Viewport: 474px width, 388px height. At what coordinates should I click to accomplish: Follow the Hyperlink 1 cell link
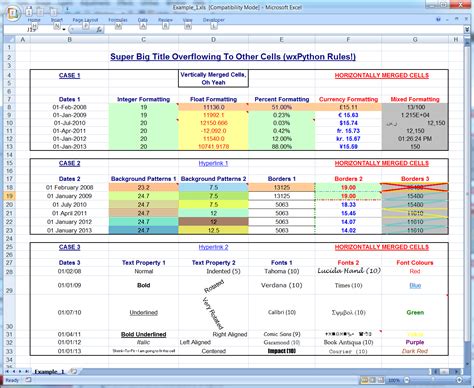pyautogui.click(x=213, y=163)
